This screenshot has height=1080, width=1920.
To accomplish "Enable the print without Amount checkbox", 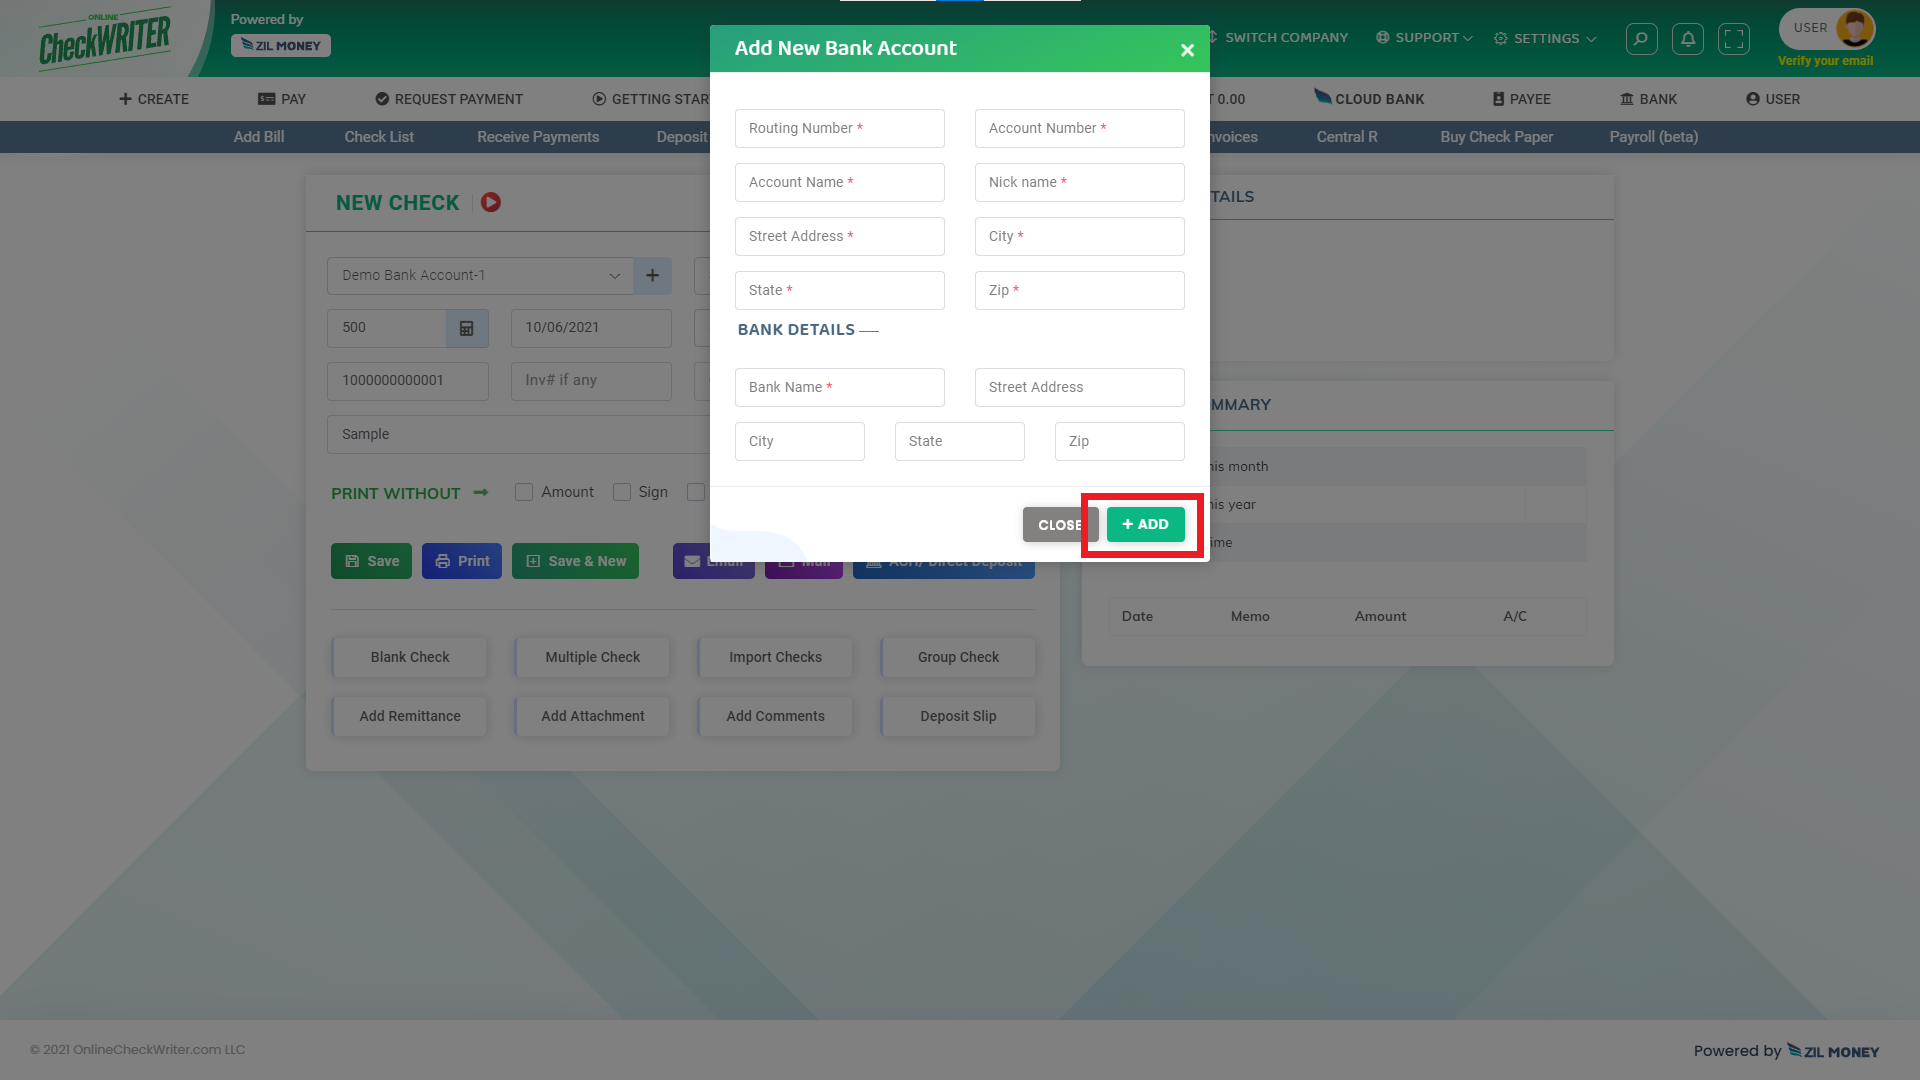I will 524,492.
